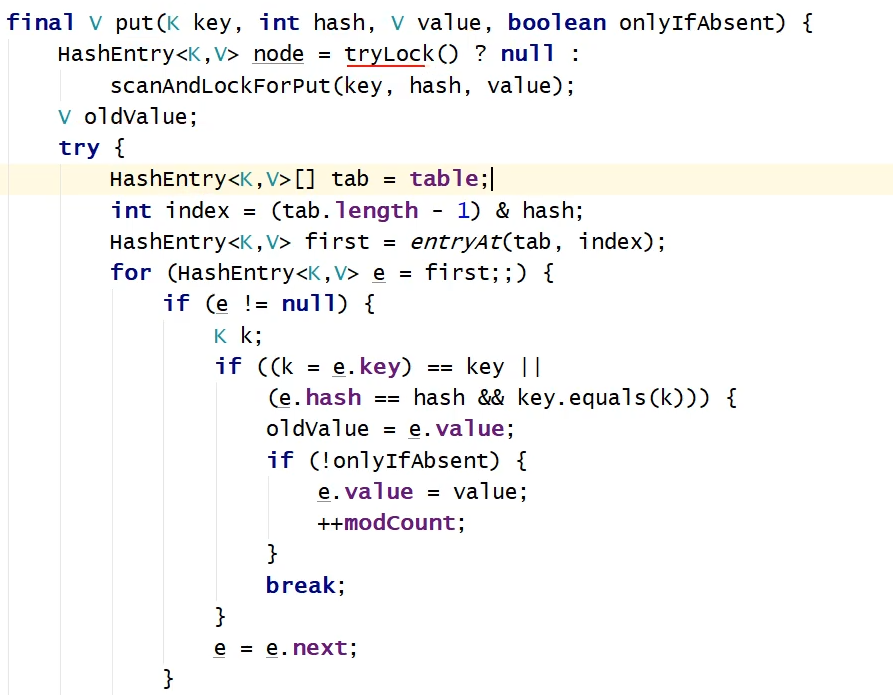The width and height of the screenshot is (893, 695).
Task: Click '++modCount;' statement
Action: coord(391,523)
